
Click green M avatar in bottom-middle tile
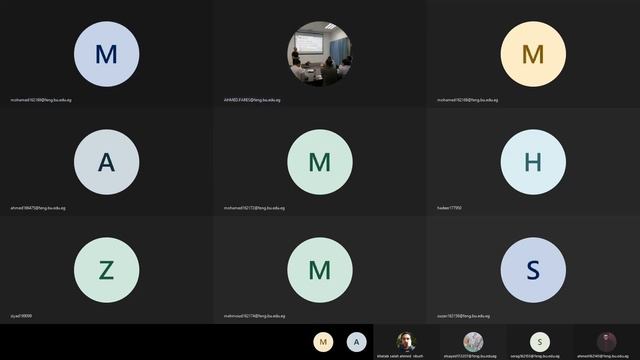320,270
